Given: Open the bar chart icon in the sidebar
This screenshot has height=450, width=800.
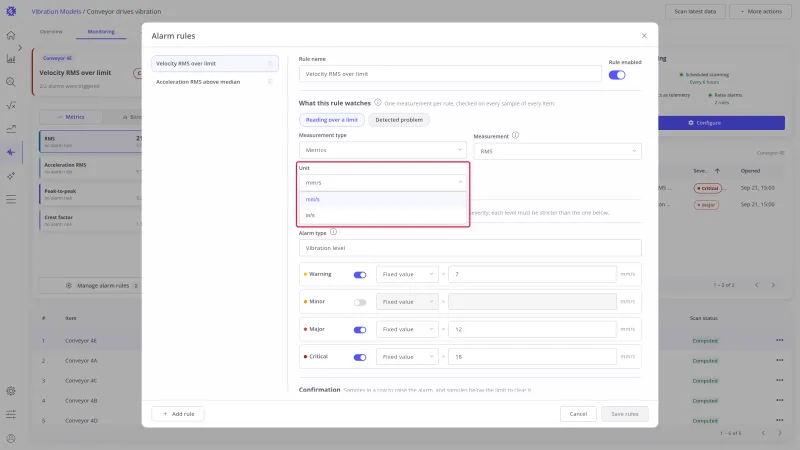Looking at the screenshot, I should (x=11, y=59).
